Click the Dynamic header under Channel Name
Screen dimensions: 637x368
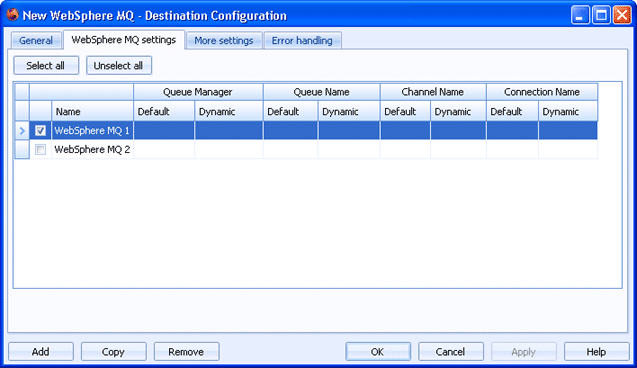(x=458, y=111)
